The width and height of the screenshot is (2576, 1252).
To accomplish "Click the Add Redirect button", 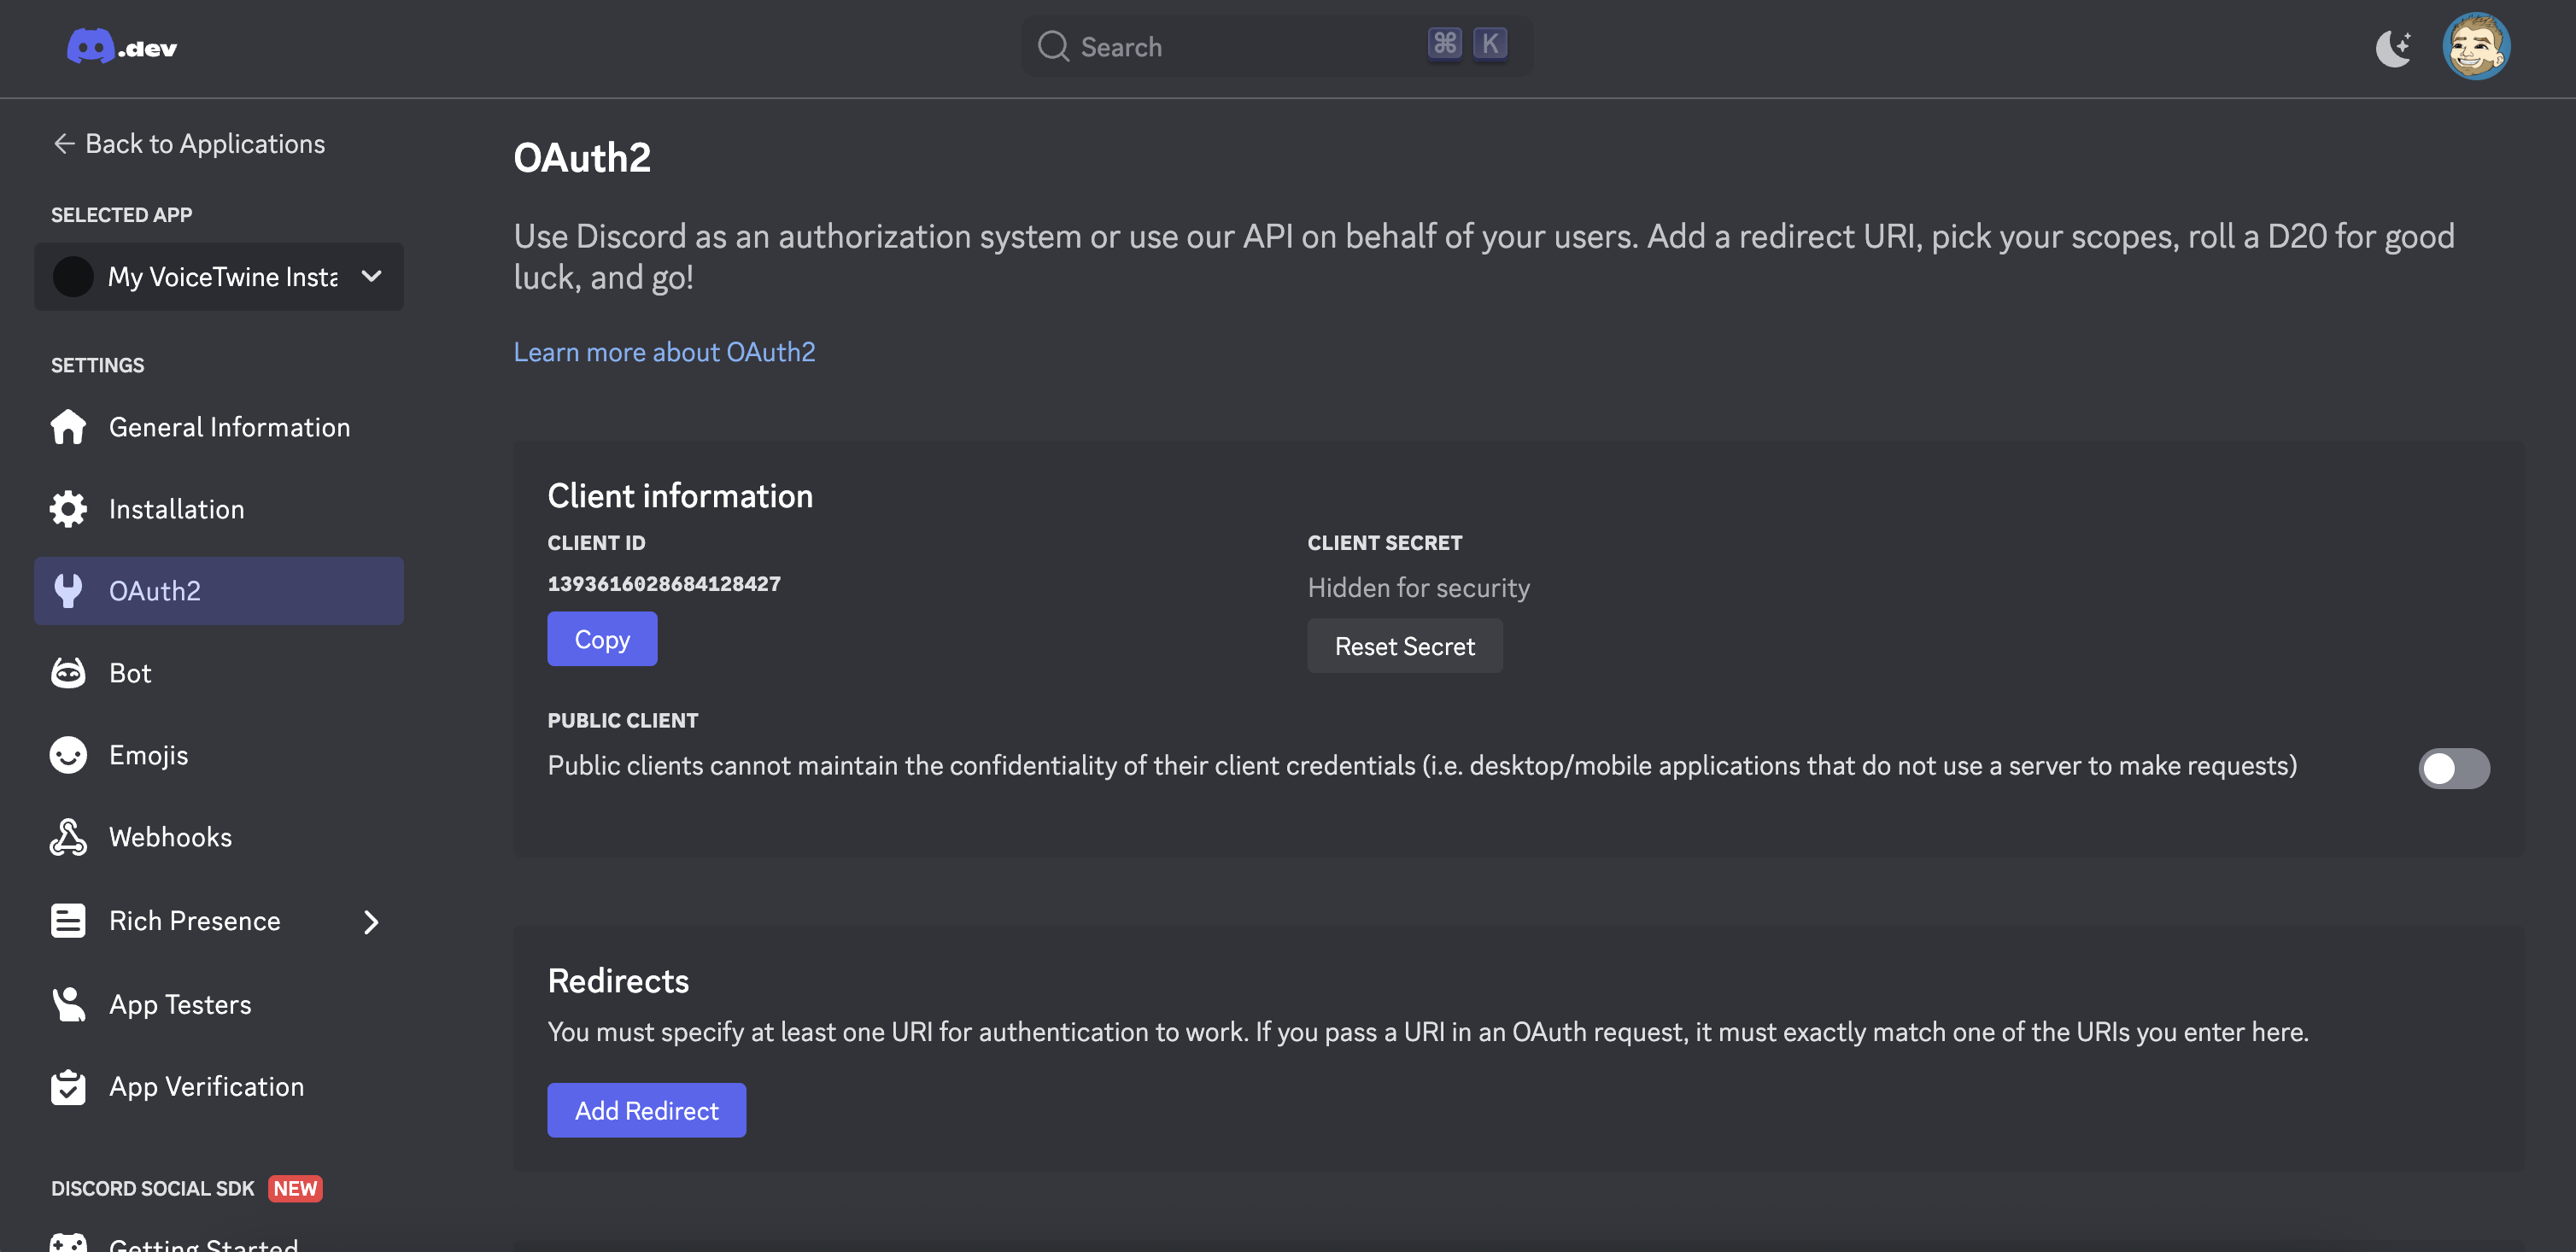I will click(646, 1110).
